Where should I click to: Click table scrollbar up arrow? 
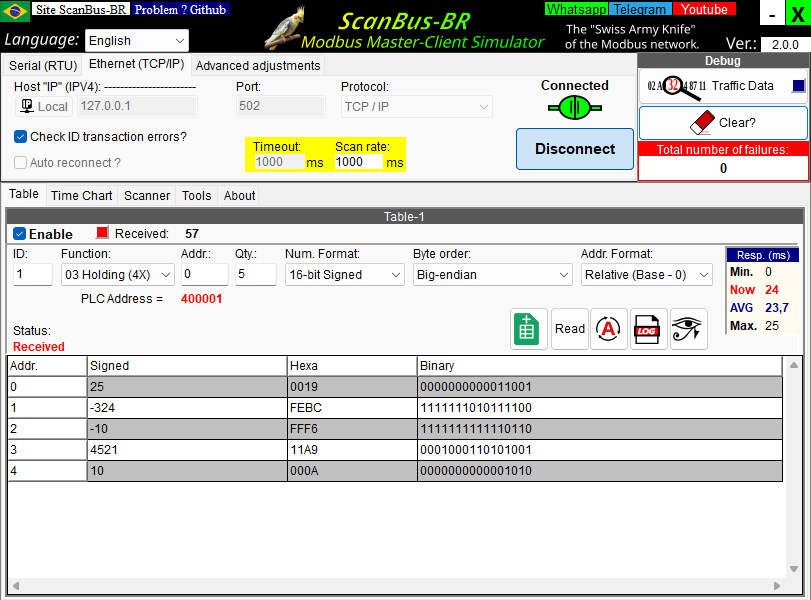793,365
